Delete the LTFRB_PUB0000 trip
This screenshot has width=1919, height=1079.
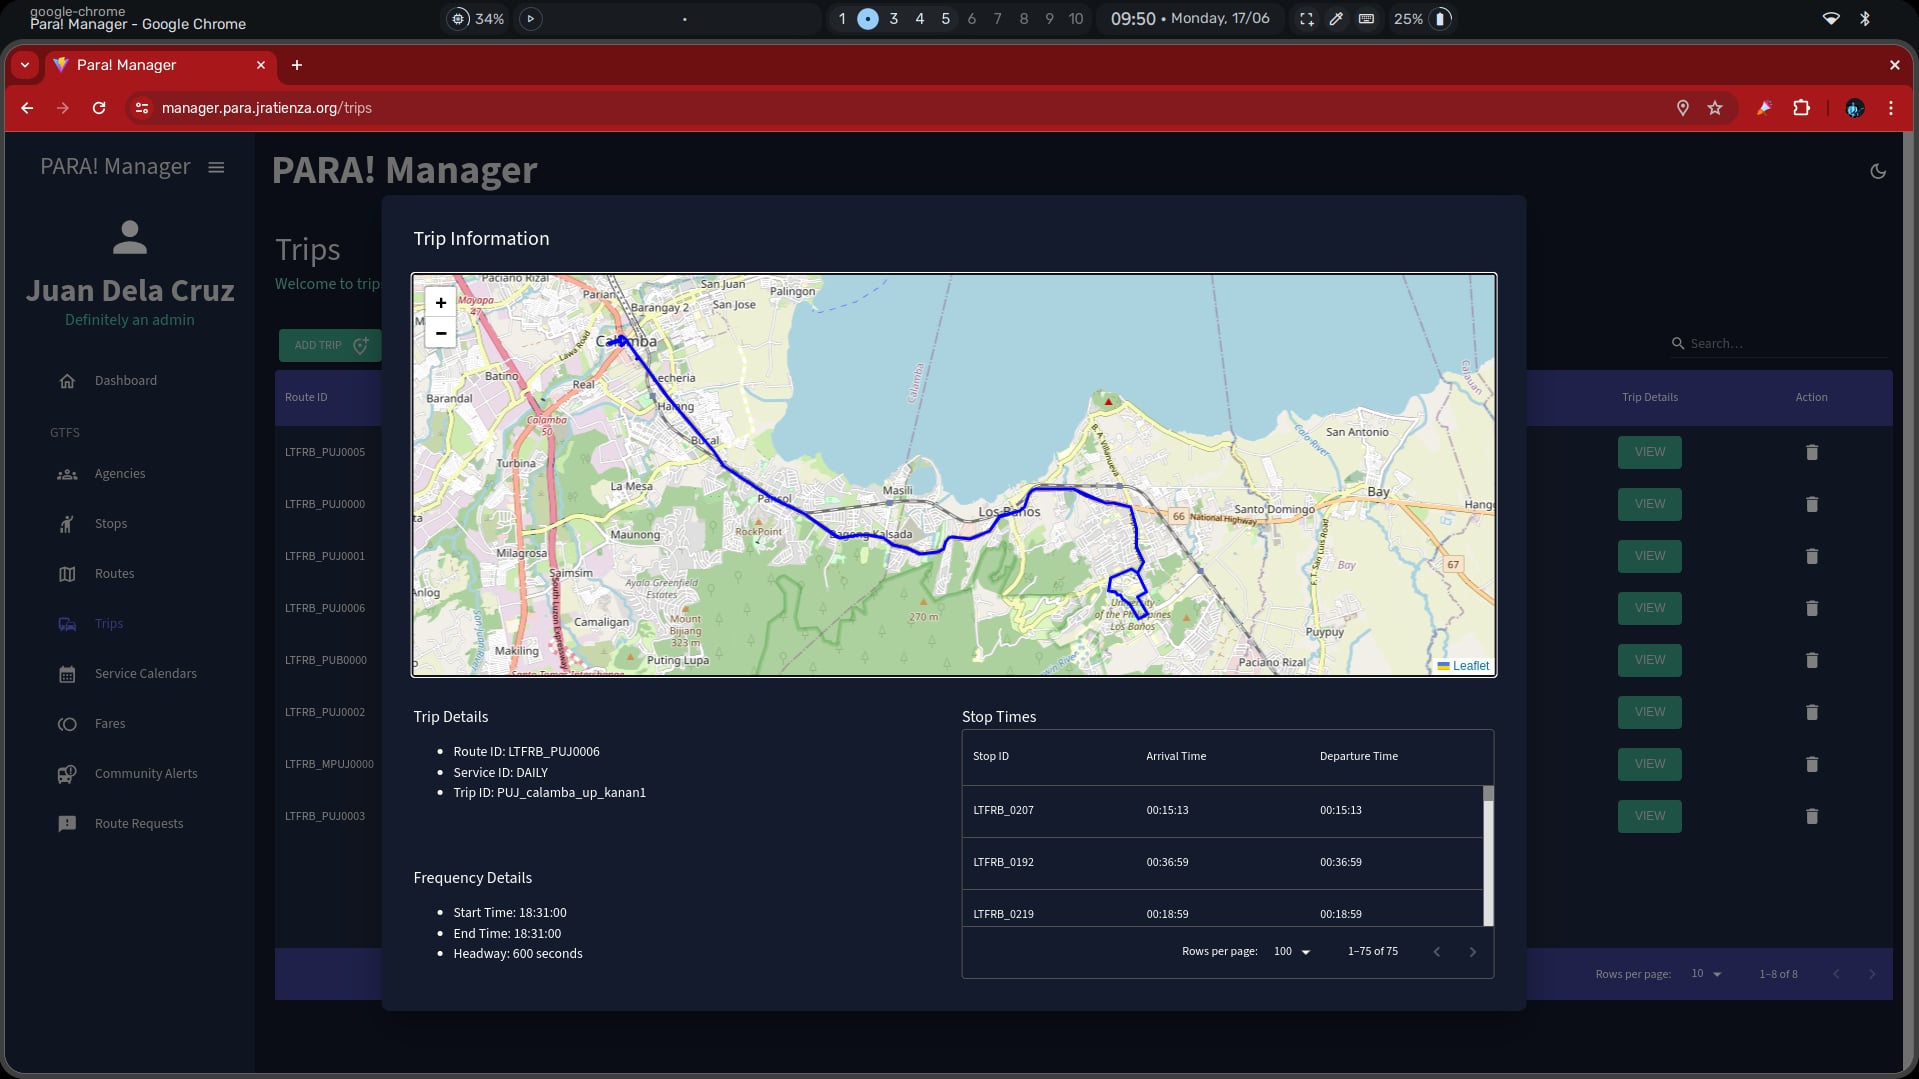pyautogui.click(x=1811, y=660)
